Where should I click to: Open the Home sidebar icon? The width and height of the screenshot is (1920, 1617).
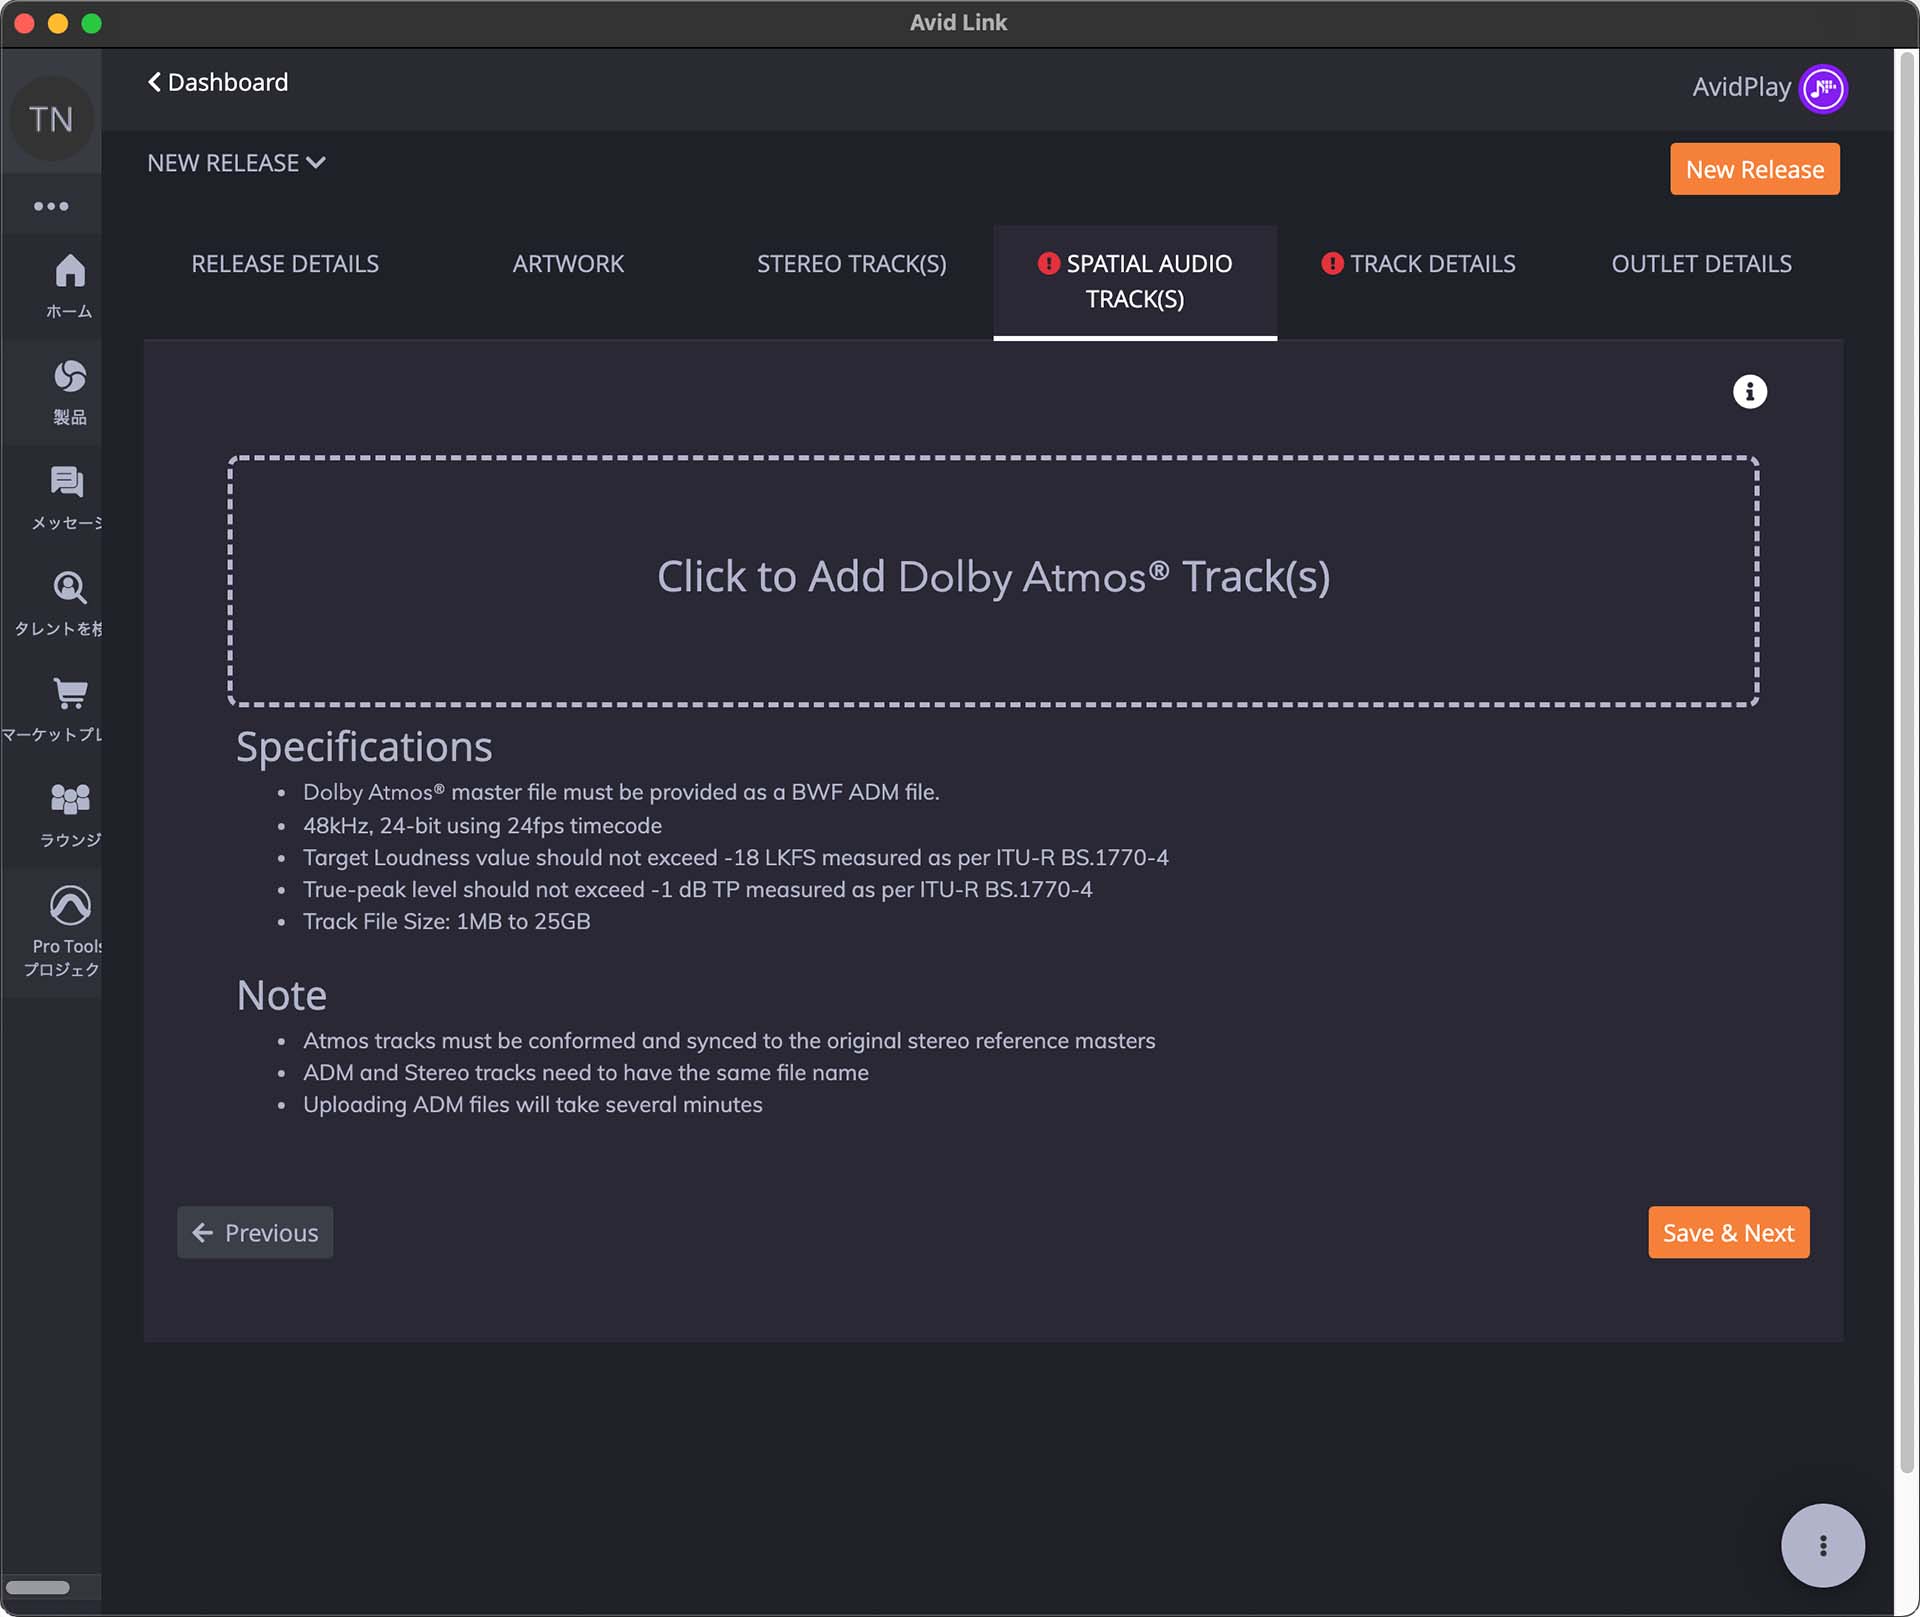pos(69,272)
